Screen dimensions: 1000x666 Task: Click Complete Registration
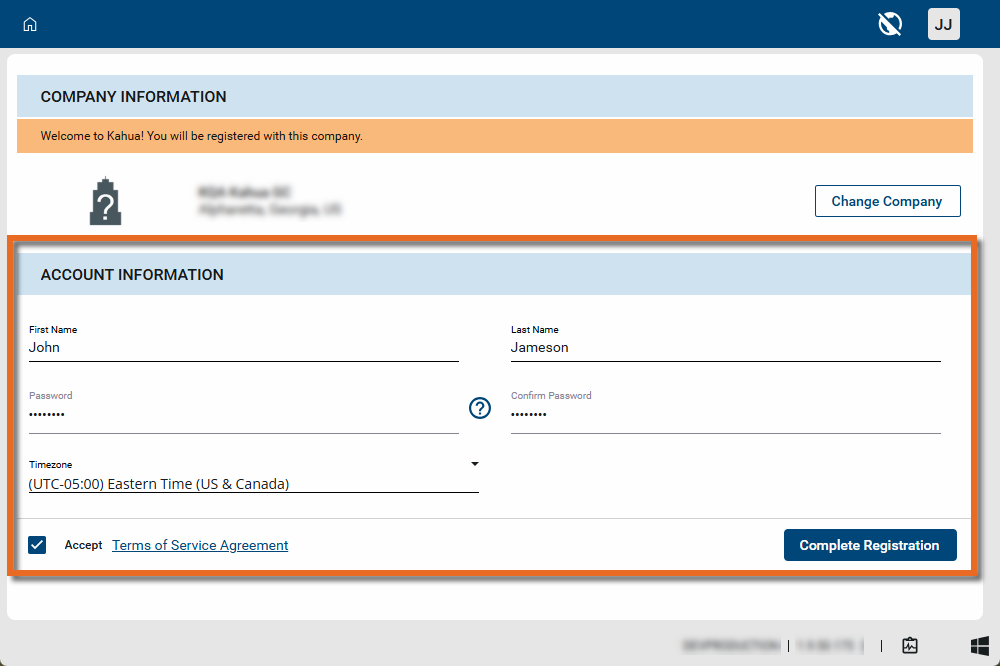(x=869, y=545)
